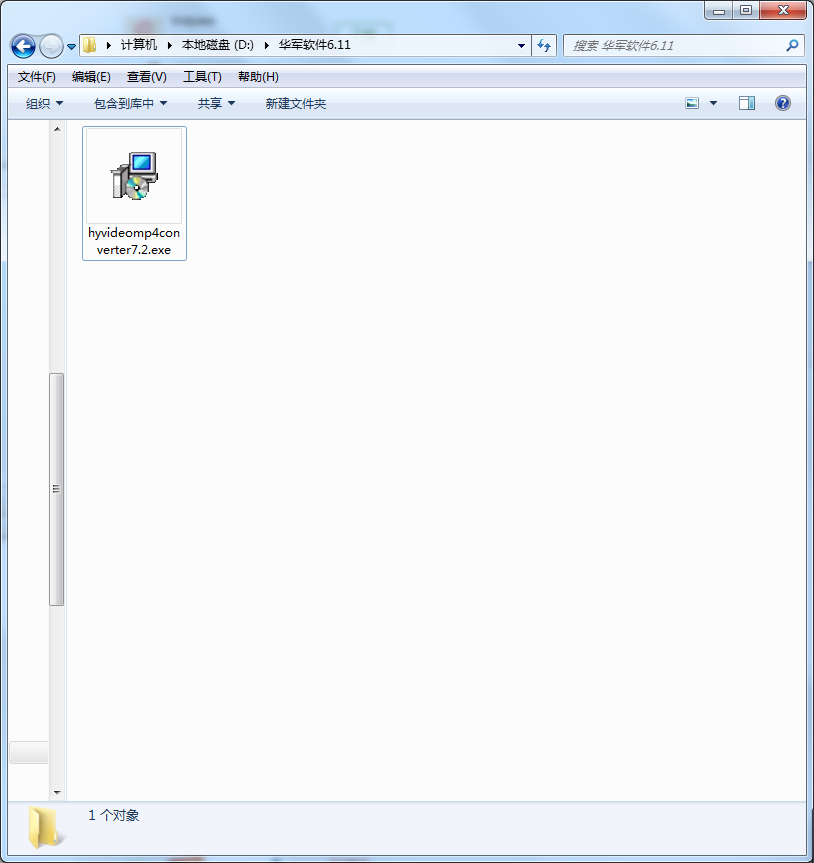Open the 工具 menu
This screenshot has height=863, width=814.
[199, 76]
